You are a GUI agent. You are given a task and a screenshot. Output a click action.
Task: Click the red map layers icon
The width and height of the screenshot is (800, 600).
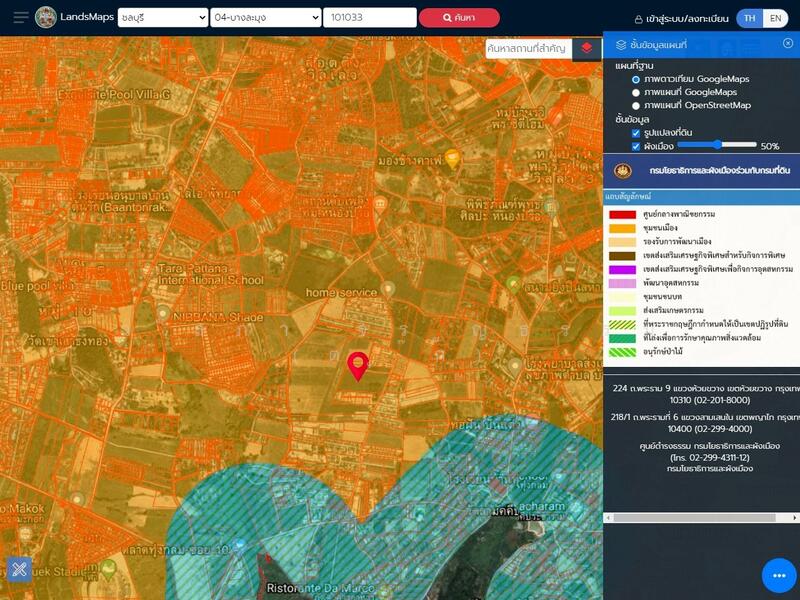pyautogui.click(x=586, y=48)
